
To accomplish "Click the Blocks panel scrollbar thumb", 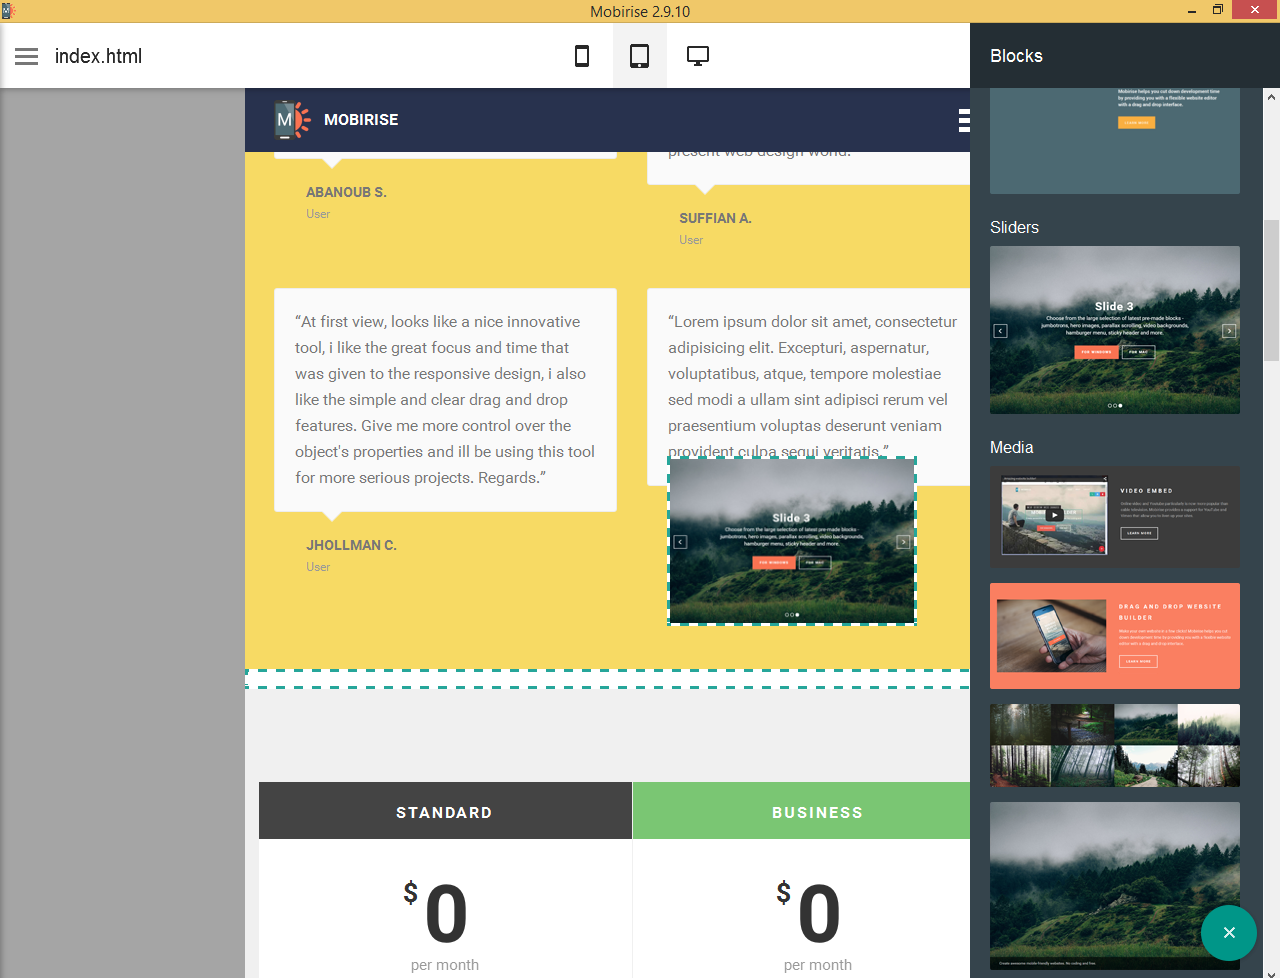I will point(1271,290).
